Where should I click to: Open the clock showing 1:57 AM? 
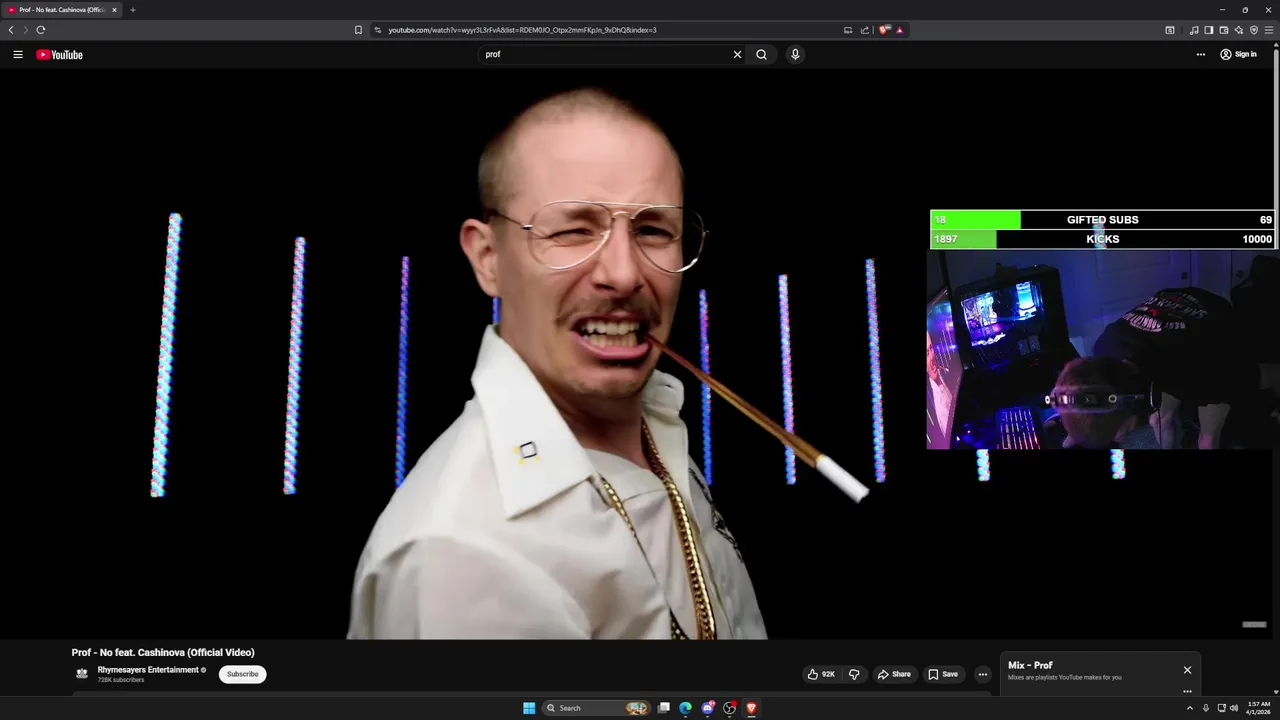[1259, 708]
